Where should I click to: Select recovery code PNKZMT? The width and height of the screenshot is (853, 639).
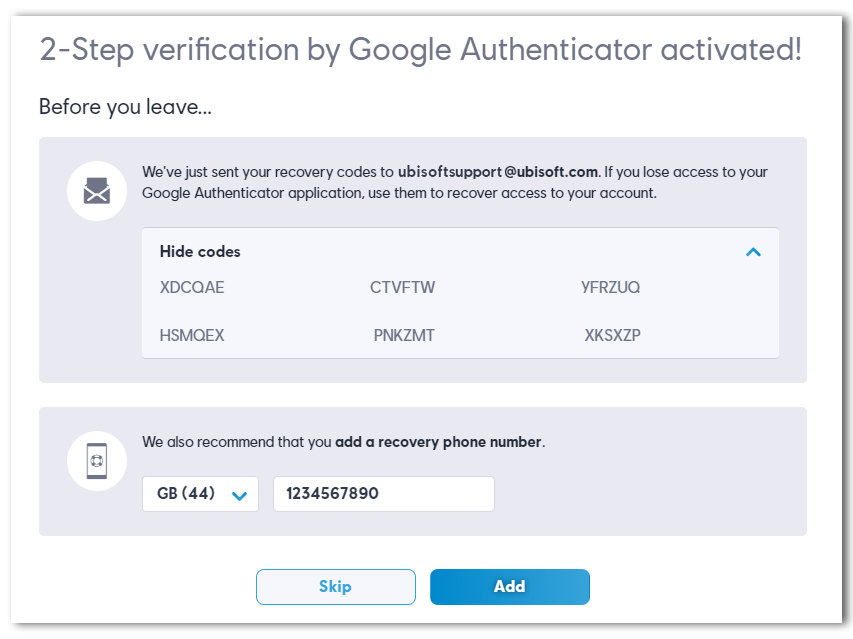(x=404, y=335)
